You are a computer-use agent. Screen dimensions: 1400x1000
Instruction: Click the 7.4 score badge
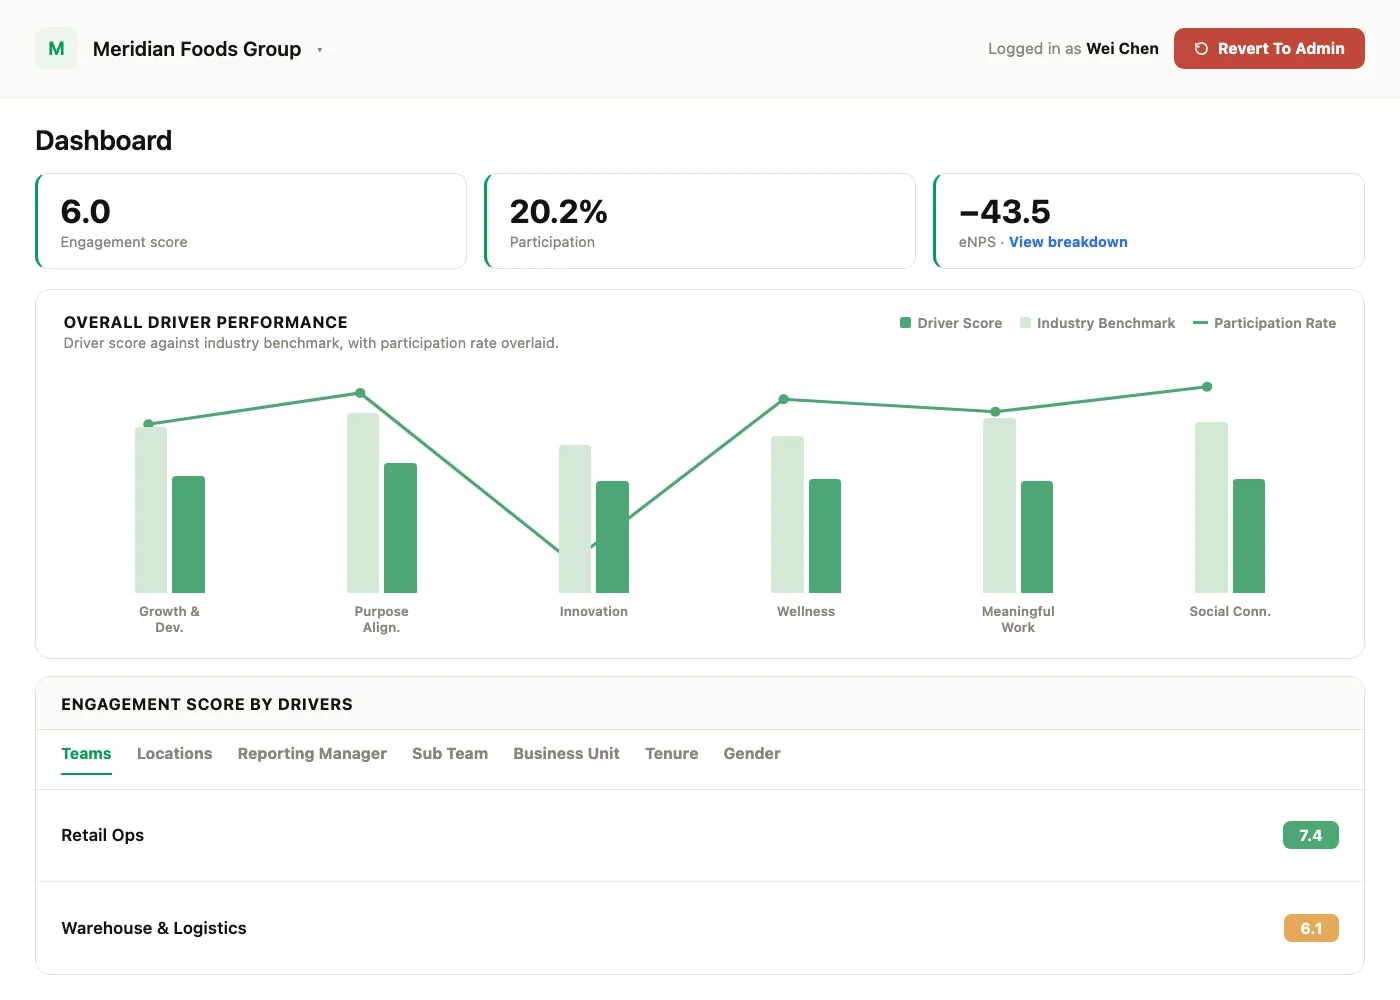coord(1310,835)
